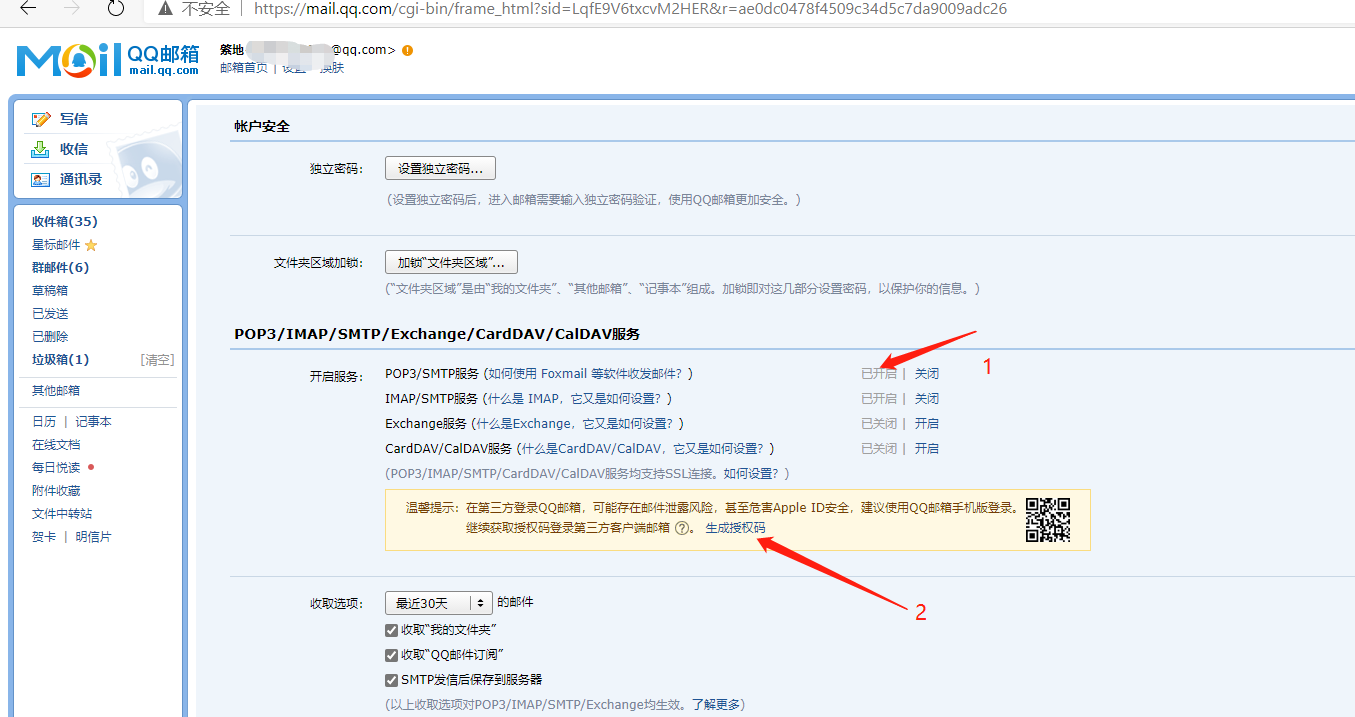Click the 写信 compose mail icon
Screen dimensions: 1355x717
(40, 118)
